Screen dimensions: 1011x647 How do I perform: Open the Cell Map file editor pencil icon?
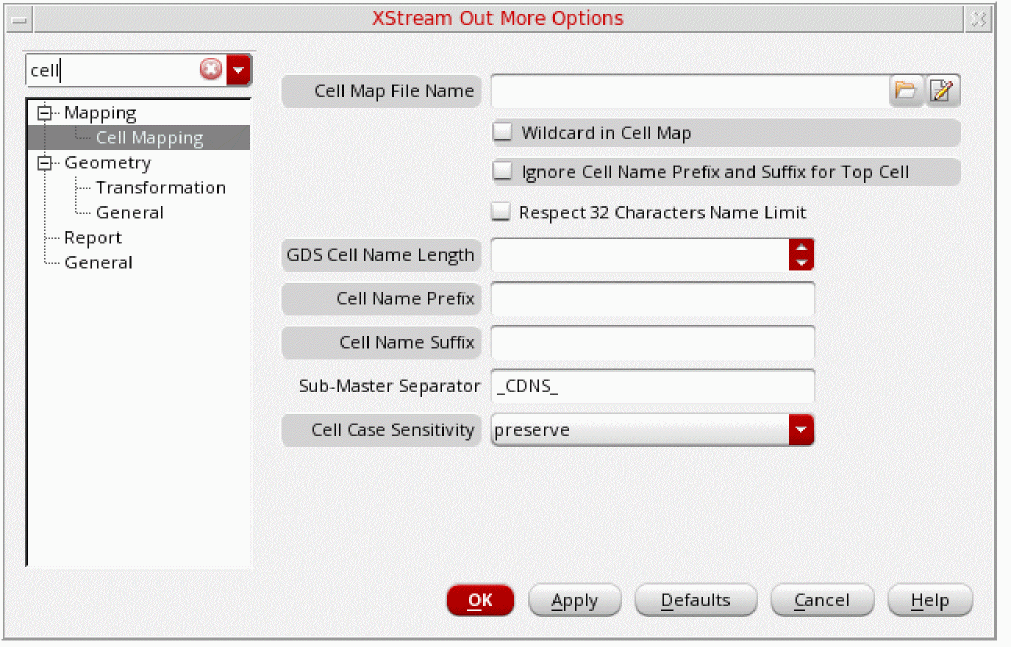click(942, 90)
